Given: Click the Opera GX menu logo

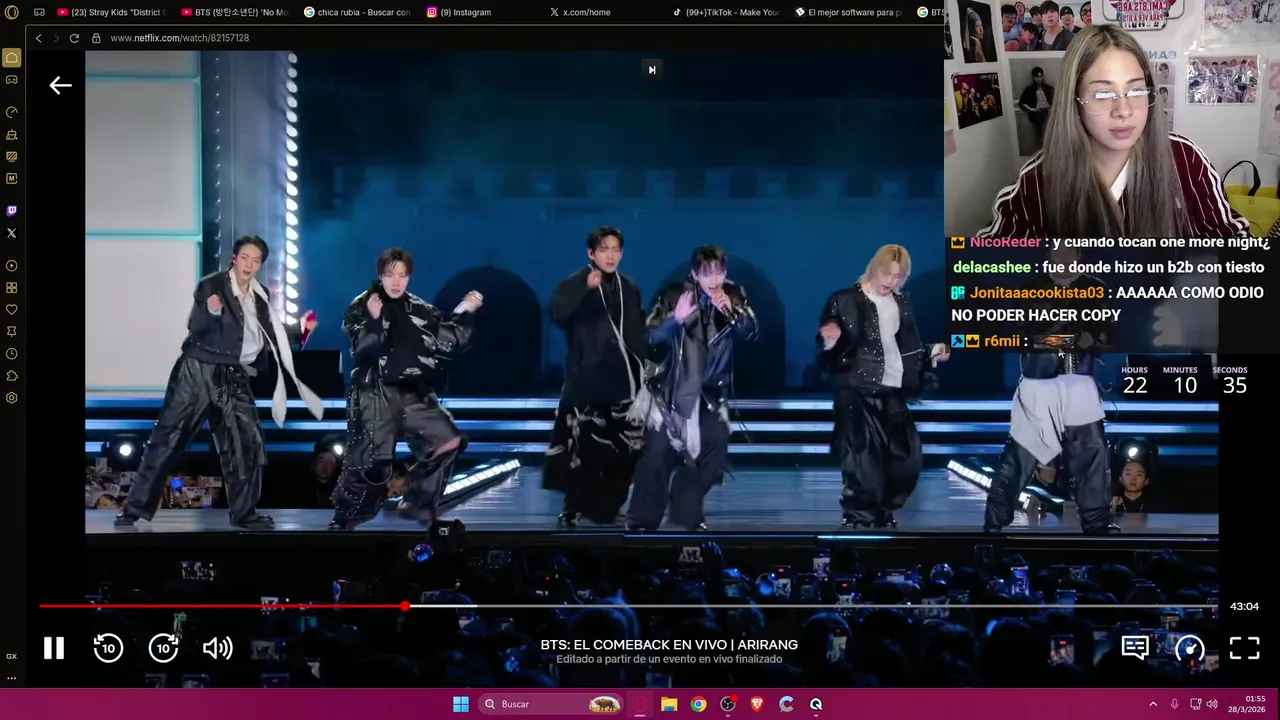Looking at the screenshot, I should [x=12, y=12].
